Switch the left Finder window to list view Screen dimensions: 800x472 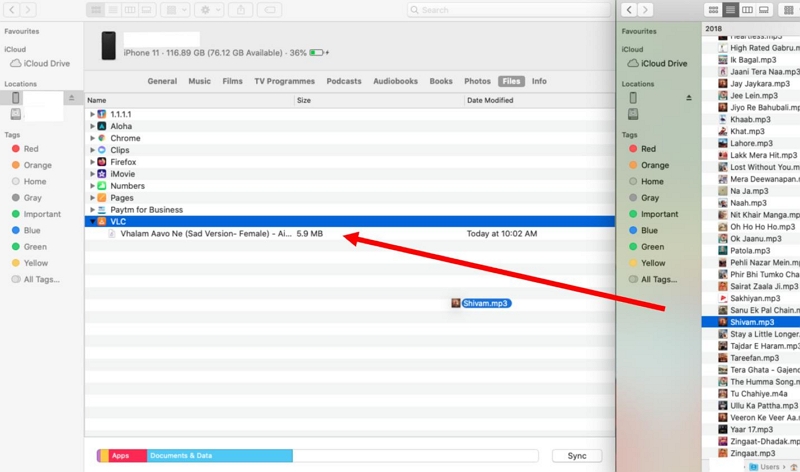[113, 10]
